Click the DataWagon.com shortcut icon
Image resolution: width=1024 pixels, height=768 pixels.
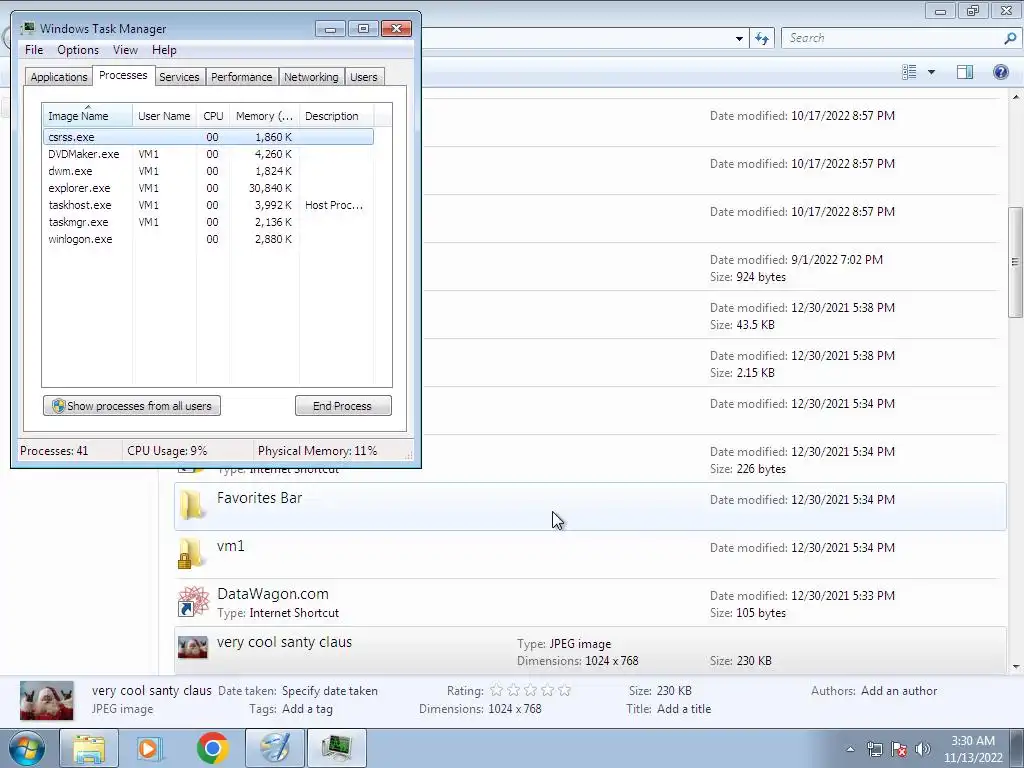[x=193, y=601]
